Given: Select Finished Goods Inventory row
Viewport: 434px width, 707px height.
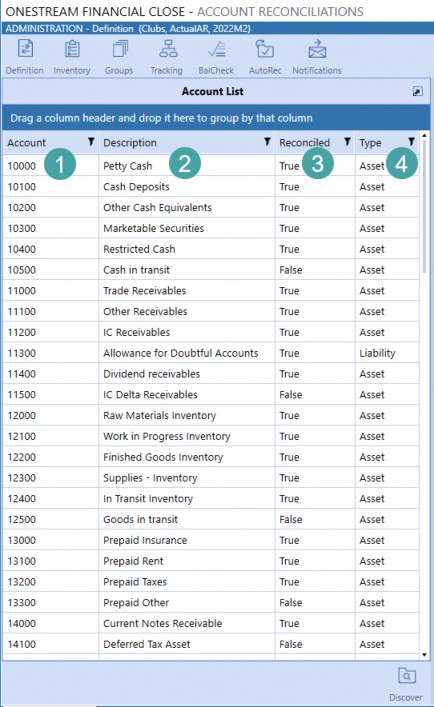Looking at the screenshot, I should tap(211, 457).
